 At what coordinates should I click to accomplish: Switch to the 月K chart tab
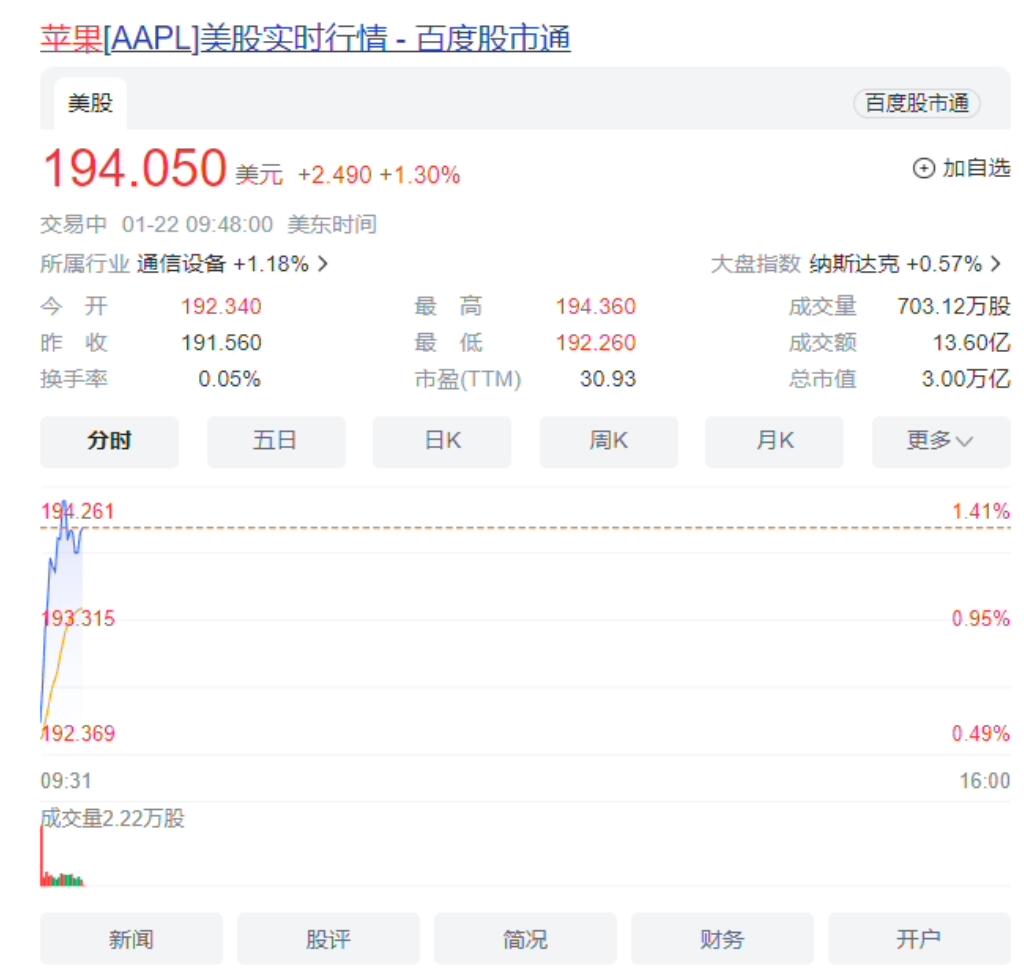click(x=775, y=441)
